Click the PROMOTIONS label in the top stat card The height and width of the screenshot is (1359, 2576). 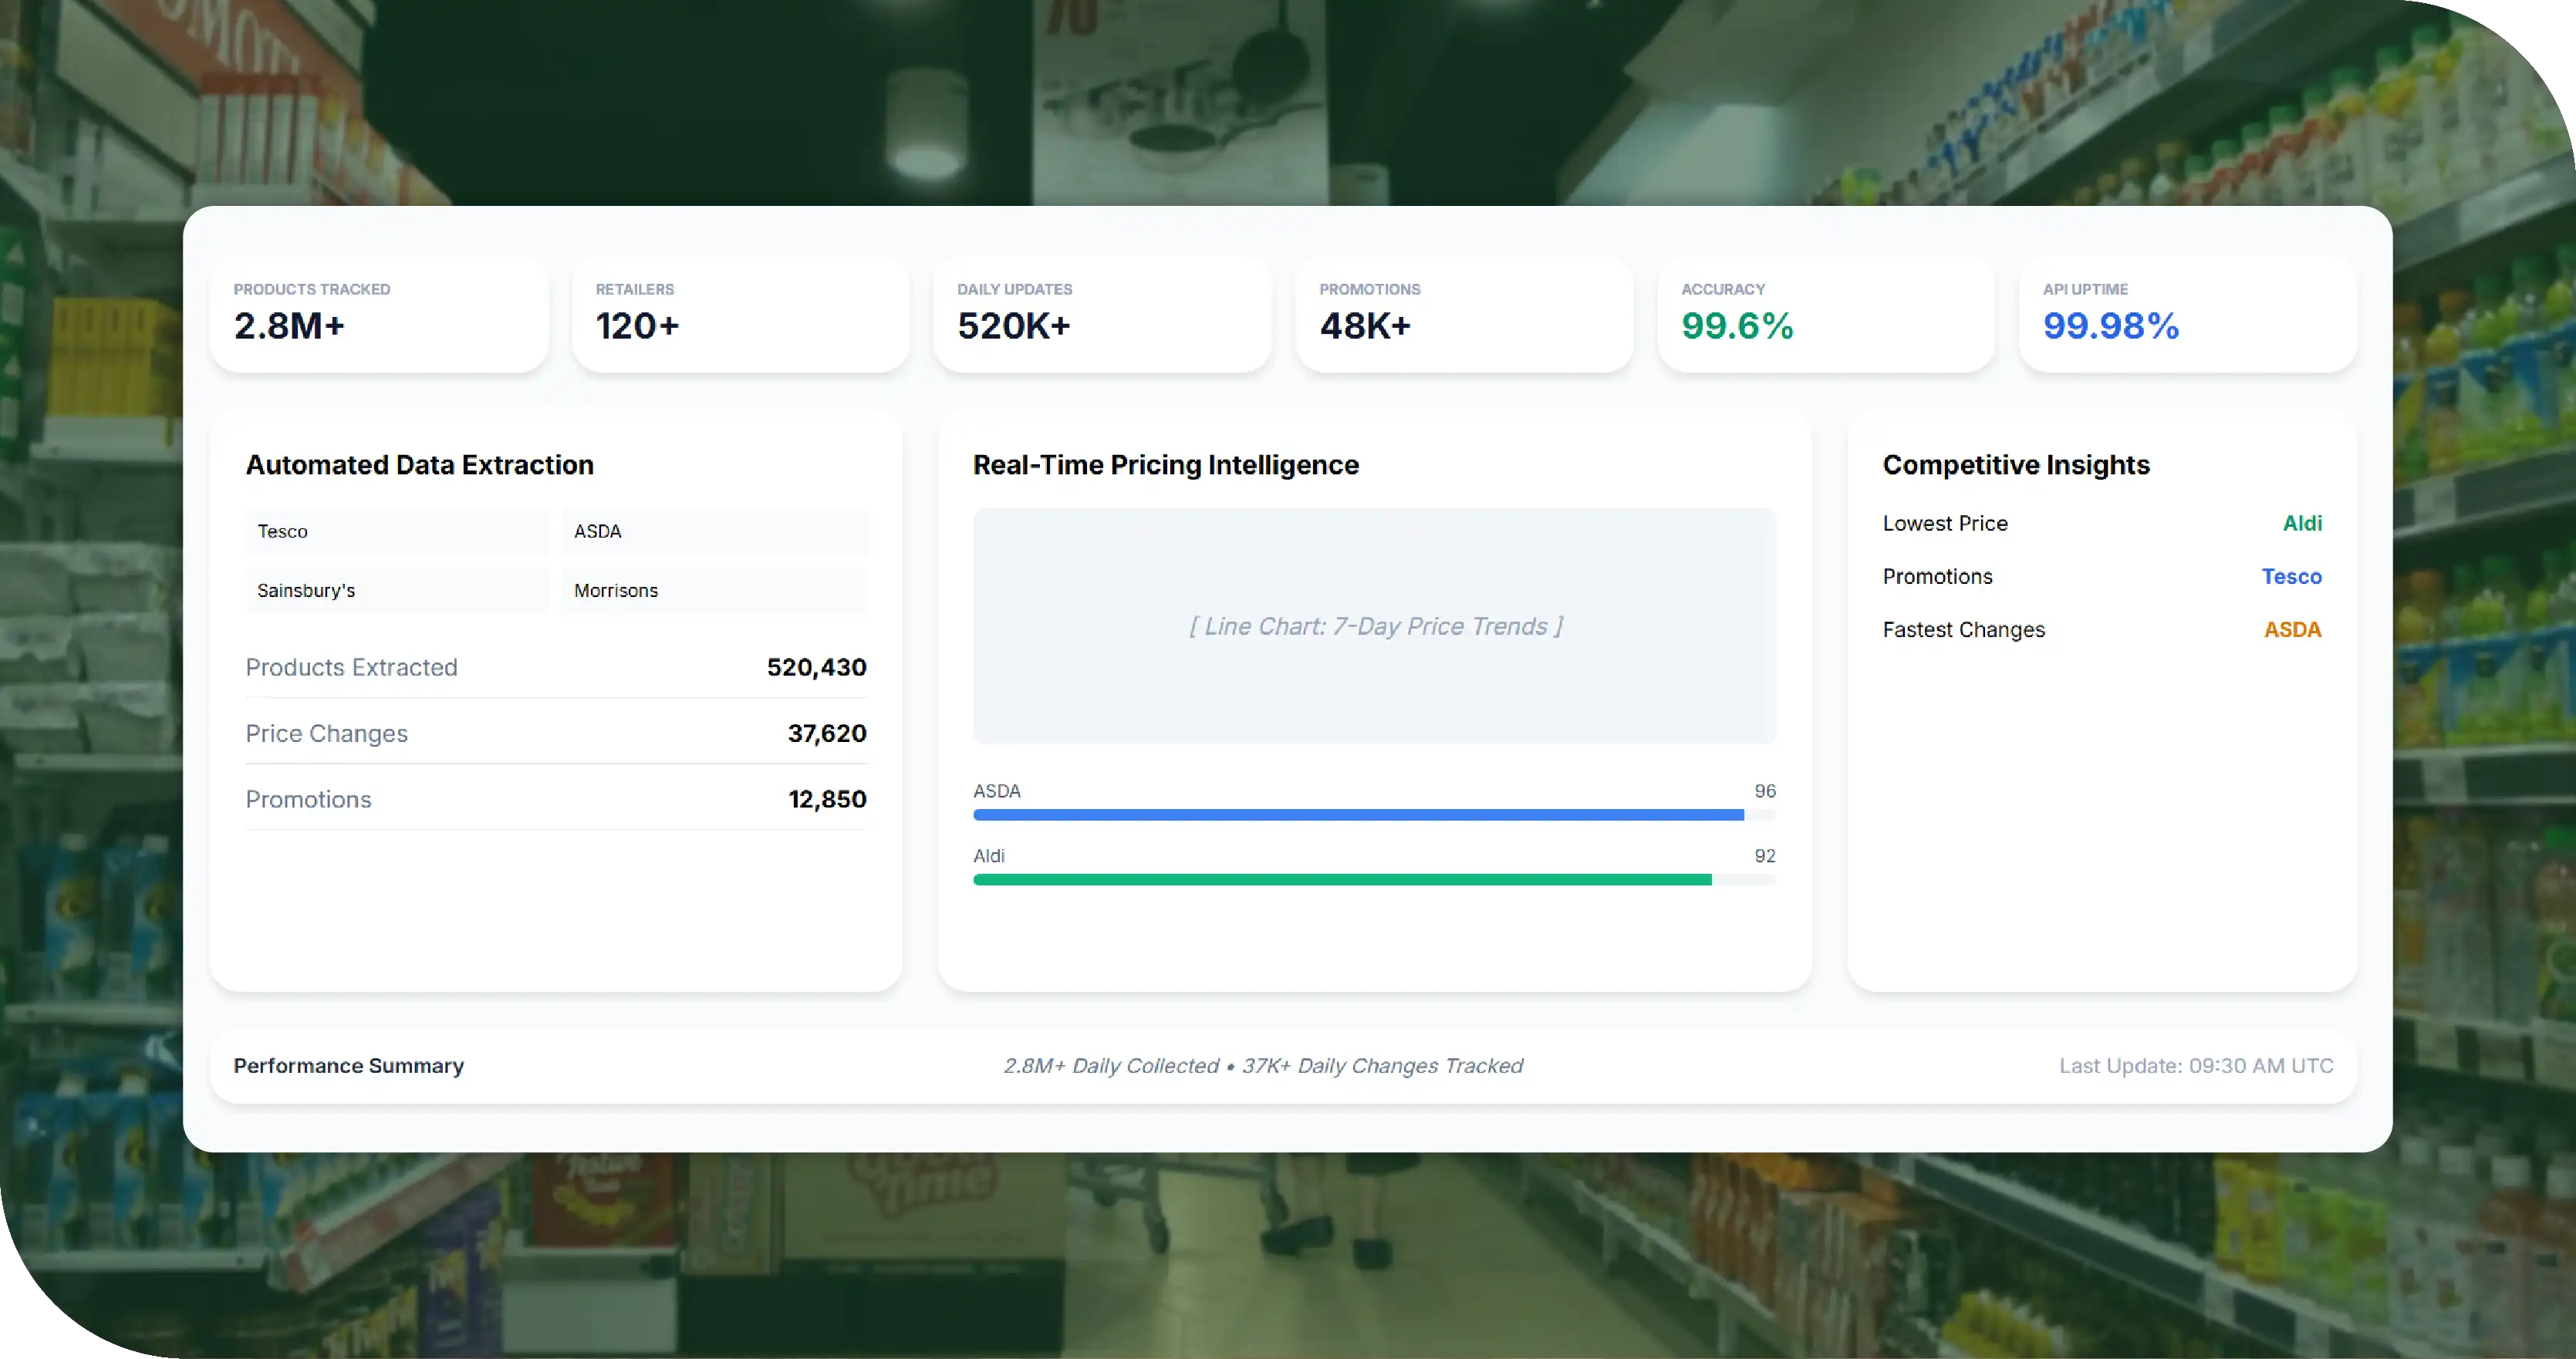(x=1369, y=289)
